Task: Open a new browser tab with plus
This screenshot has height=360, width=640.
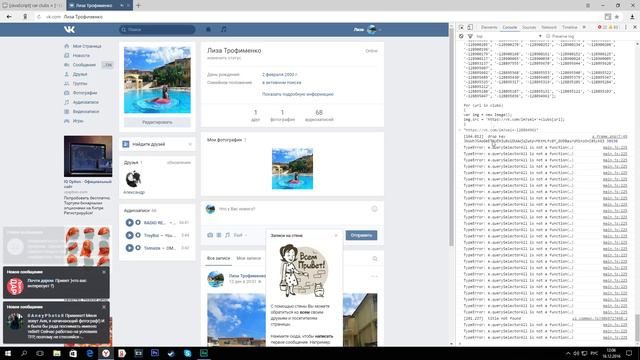Action: click(x=138, y=5)
